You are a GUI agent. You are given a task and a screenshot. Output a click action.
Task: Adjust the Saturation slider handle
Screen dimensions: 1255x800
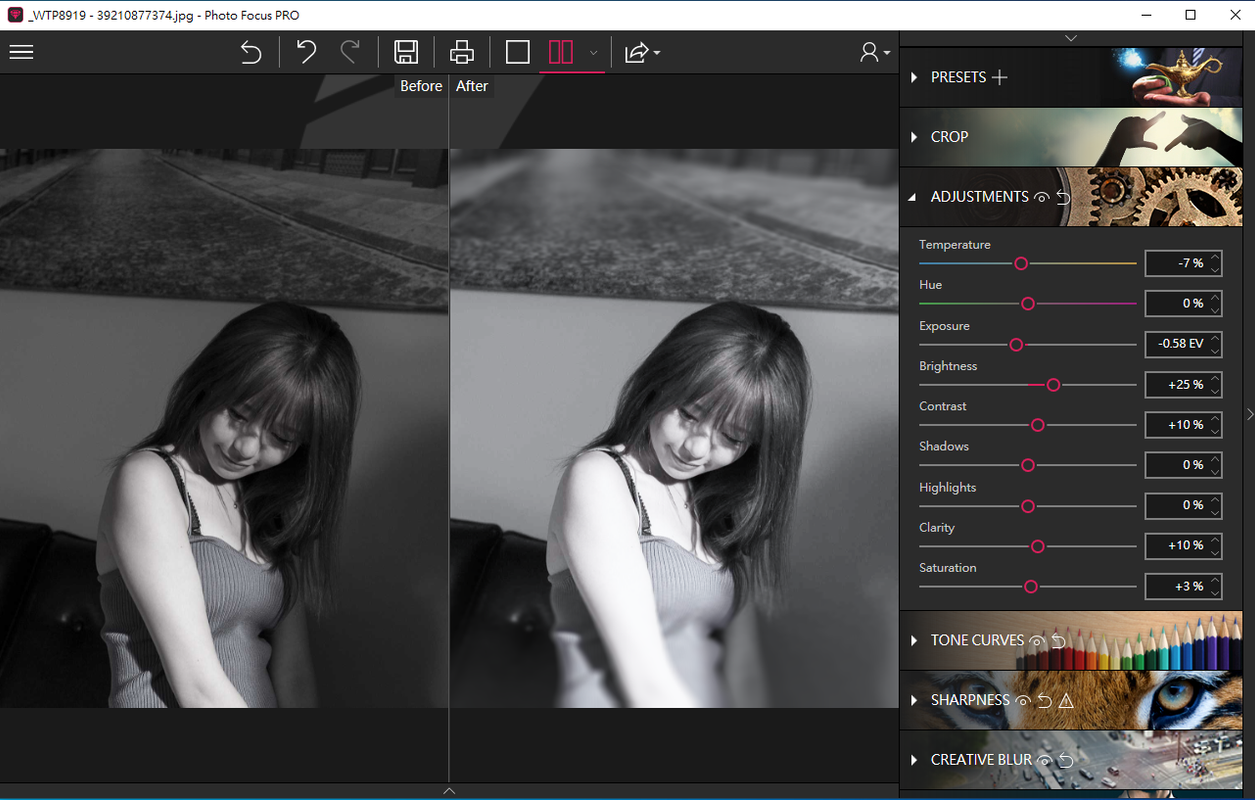point(1031,587)
